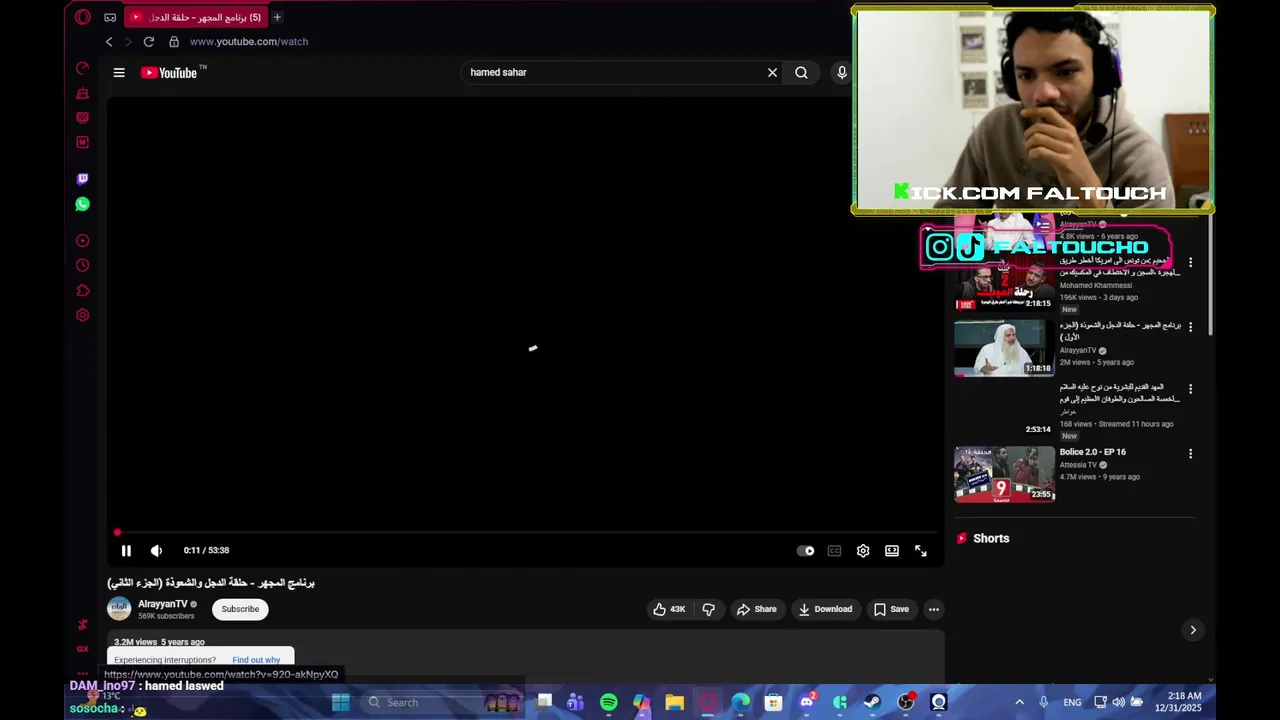Save video to playlist
Screen dimensions: 1280x720
tap(891, 609)
